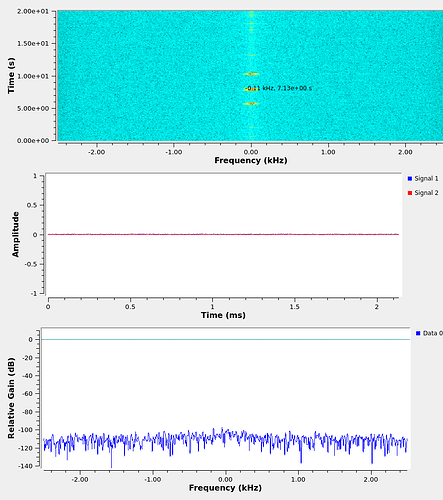This screenshot has height=500, width=443.
Task: Click the -140 dB tick label
Action: pos(26,466)
